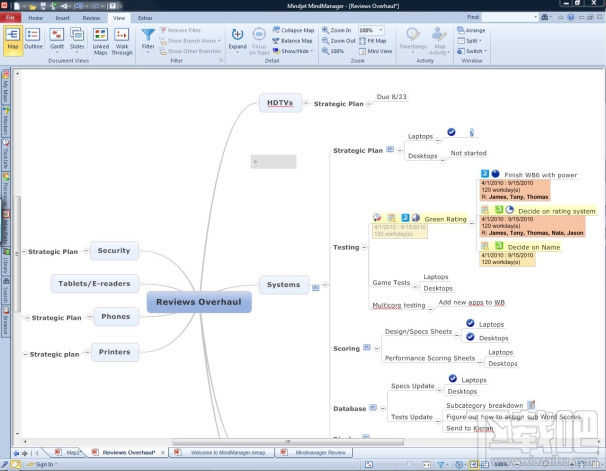Switch to Insert ribbon tab
606x471 pixels.
point(62,18)
